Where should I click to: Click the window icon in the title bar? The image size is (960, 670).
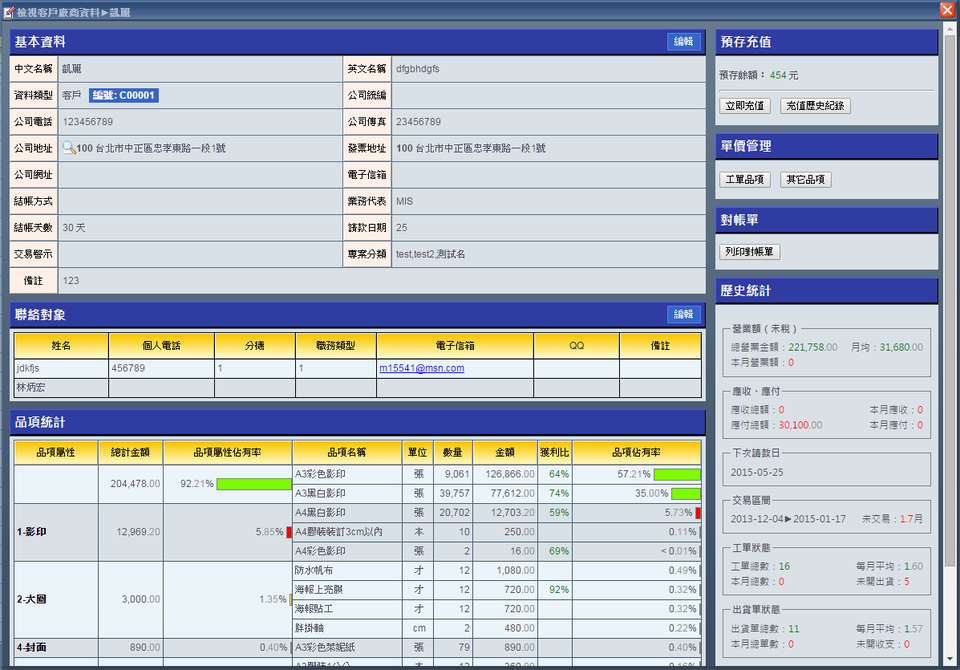[9, 11]
